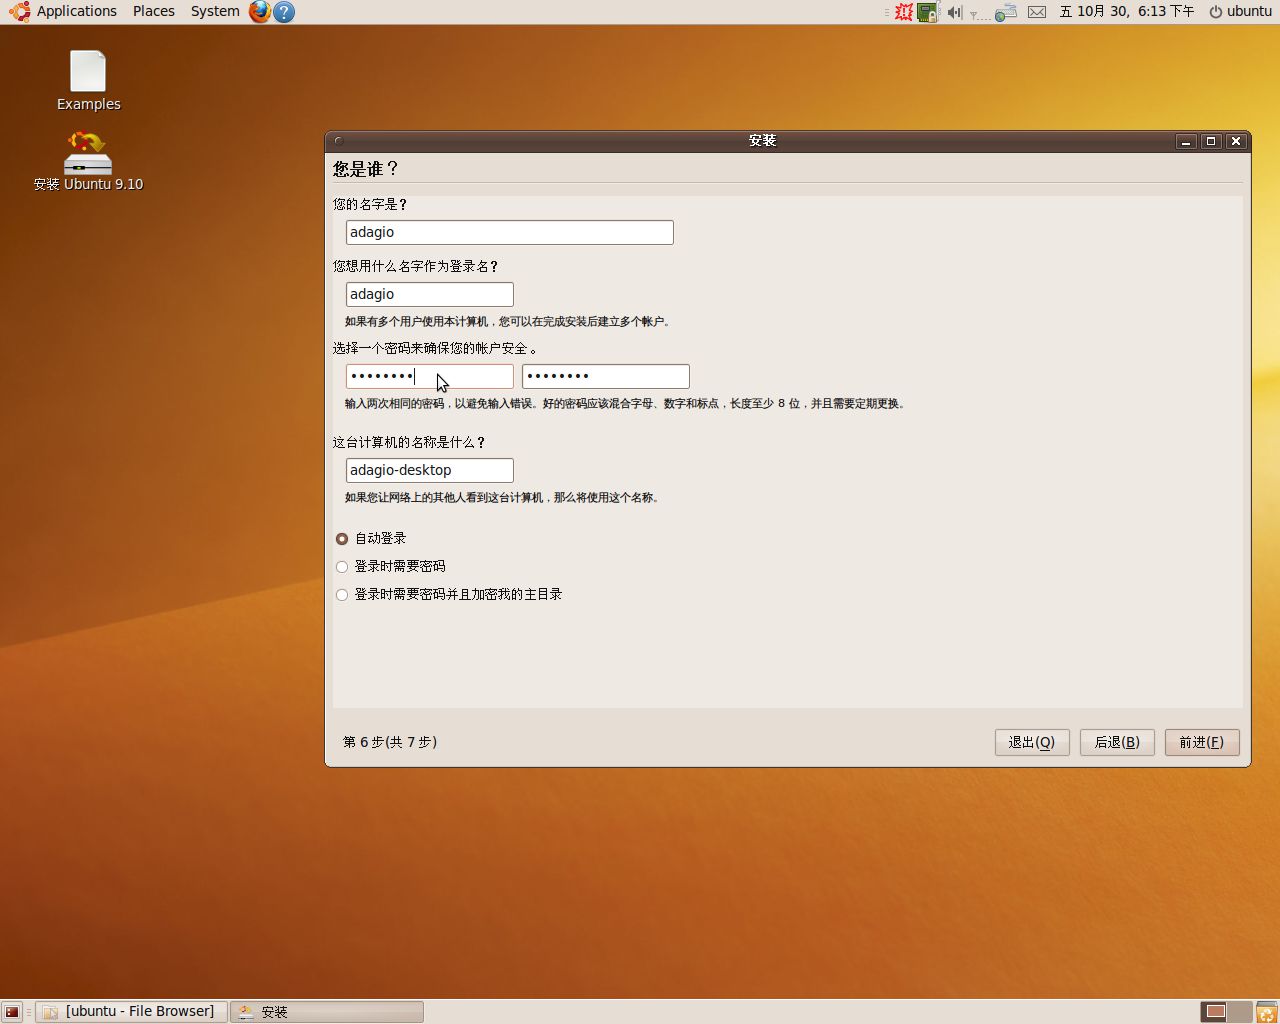This screenshot has height=1024, width=1280.
Task: Focus the password confirmation field
Action: (605, 376)
